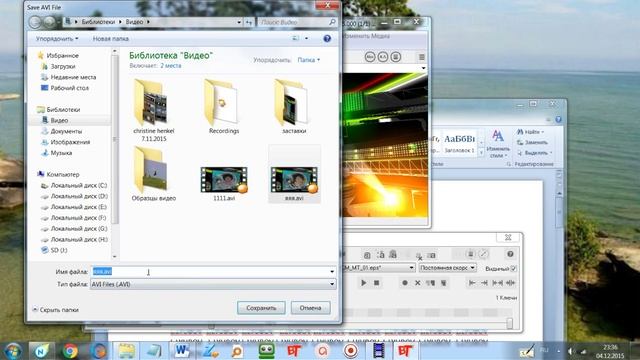Open the Тип файла AVI Files dropdown

pos(213,284)
